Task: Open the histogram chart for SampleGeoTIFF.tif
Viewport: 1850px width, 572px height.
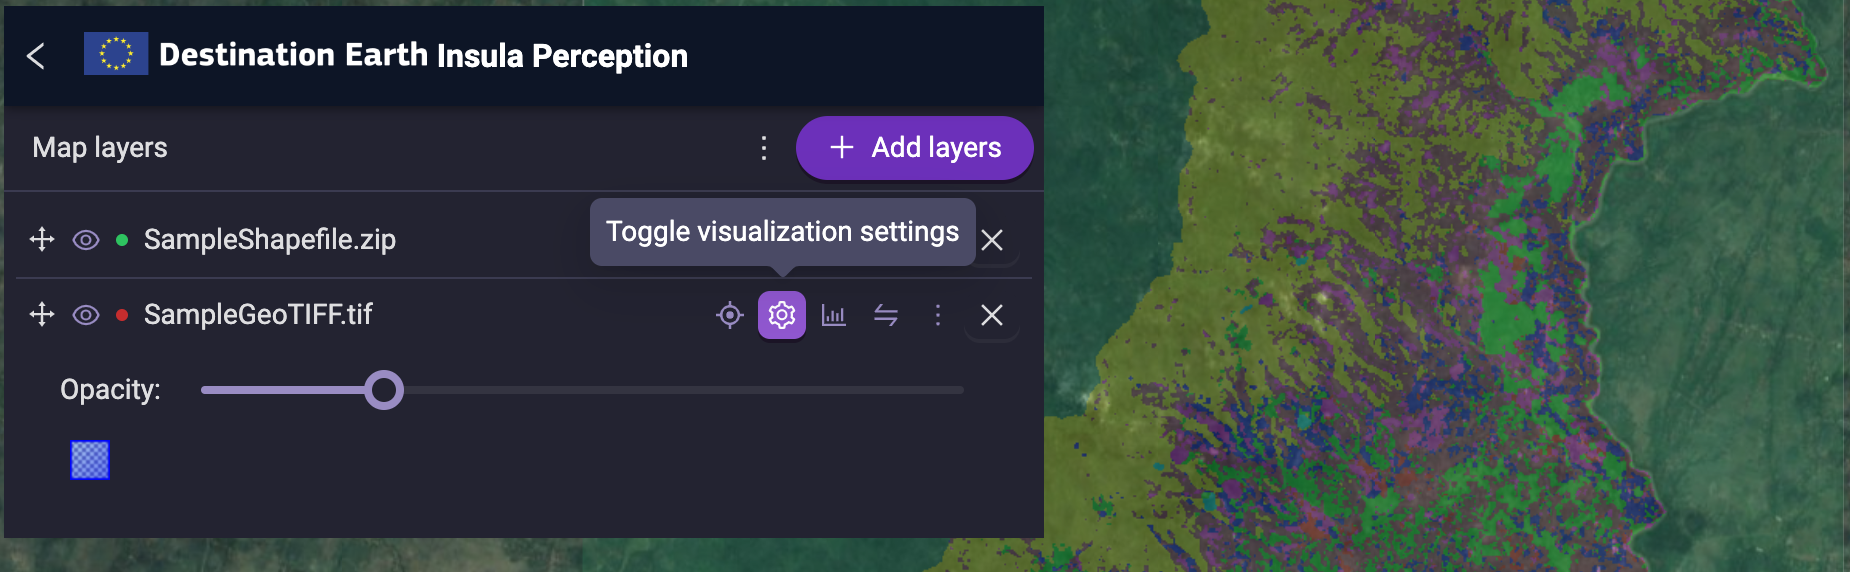Action: (x=834, y=315)
